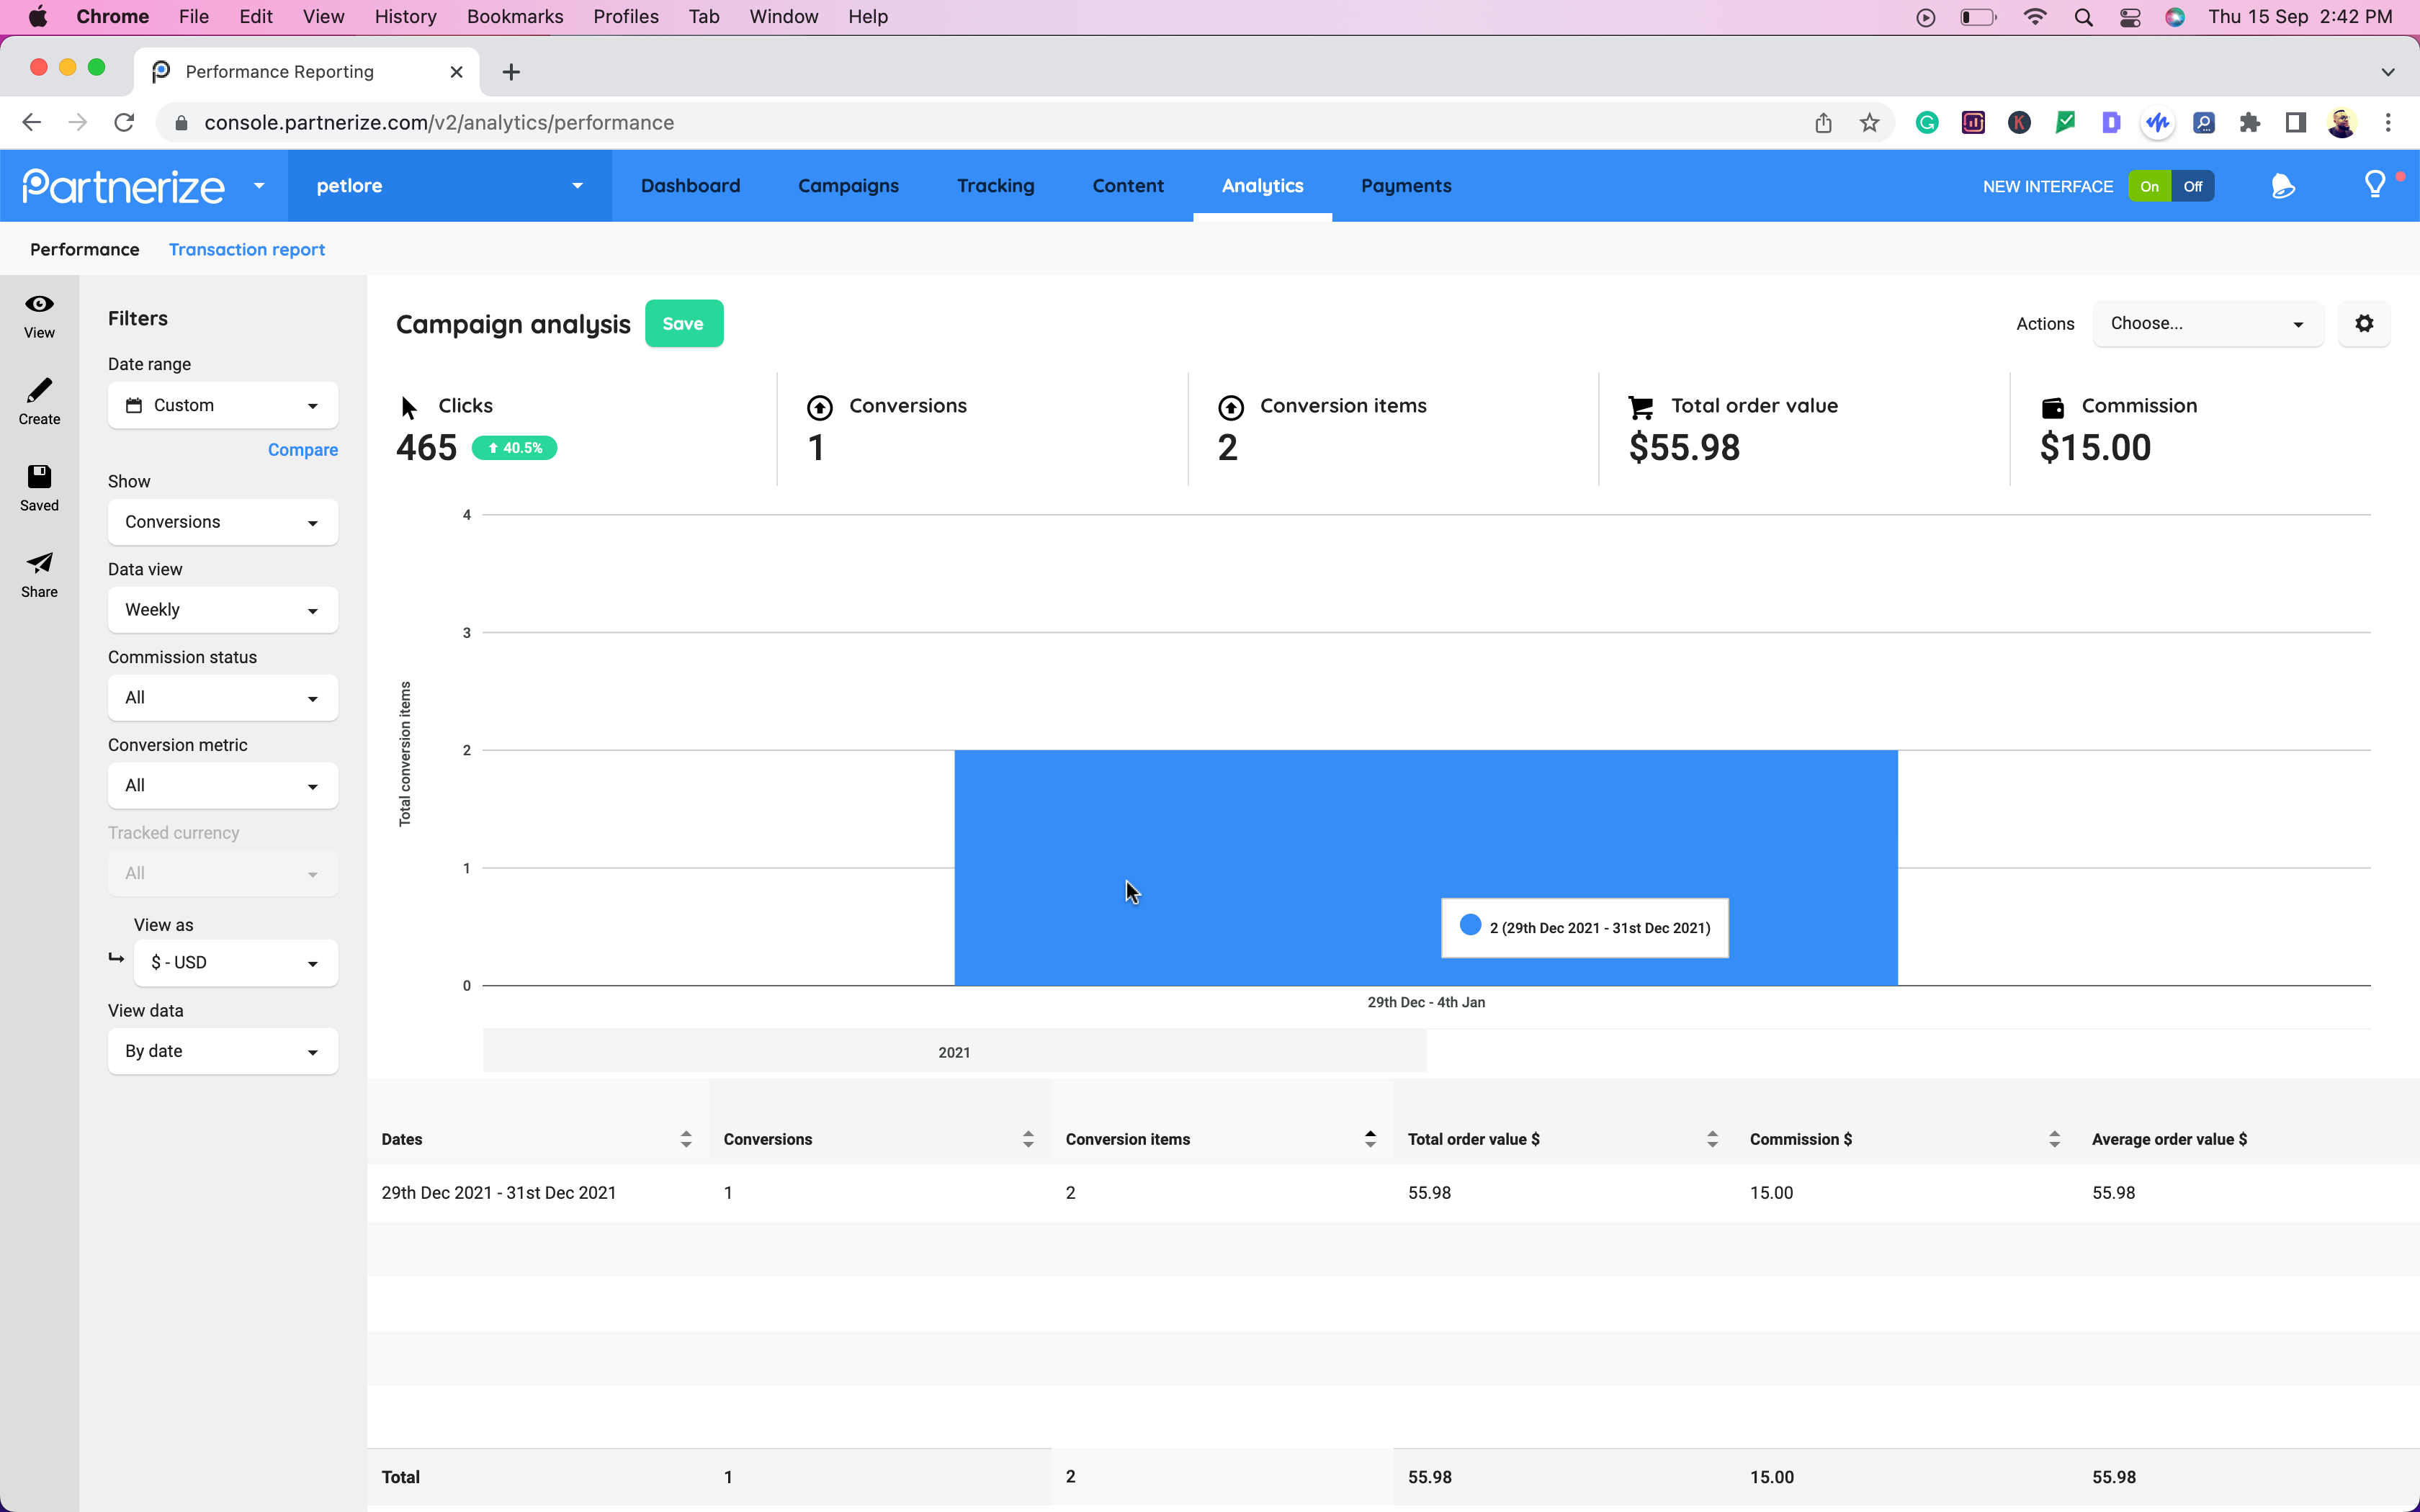Open the View sidebar panel
The width and height of the screenshot is (2420, 1512).
(39, 317)
